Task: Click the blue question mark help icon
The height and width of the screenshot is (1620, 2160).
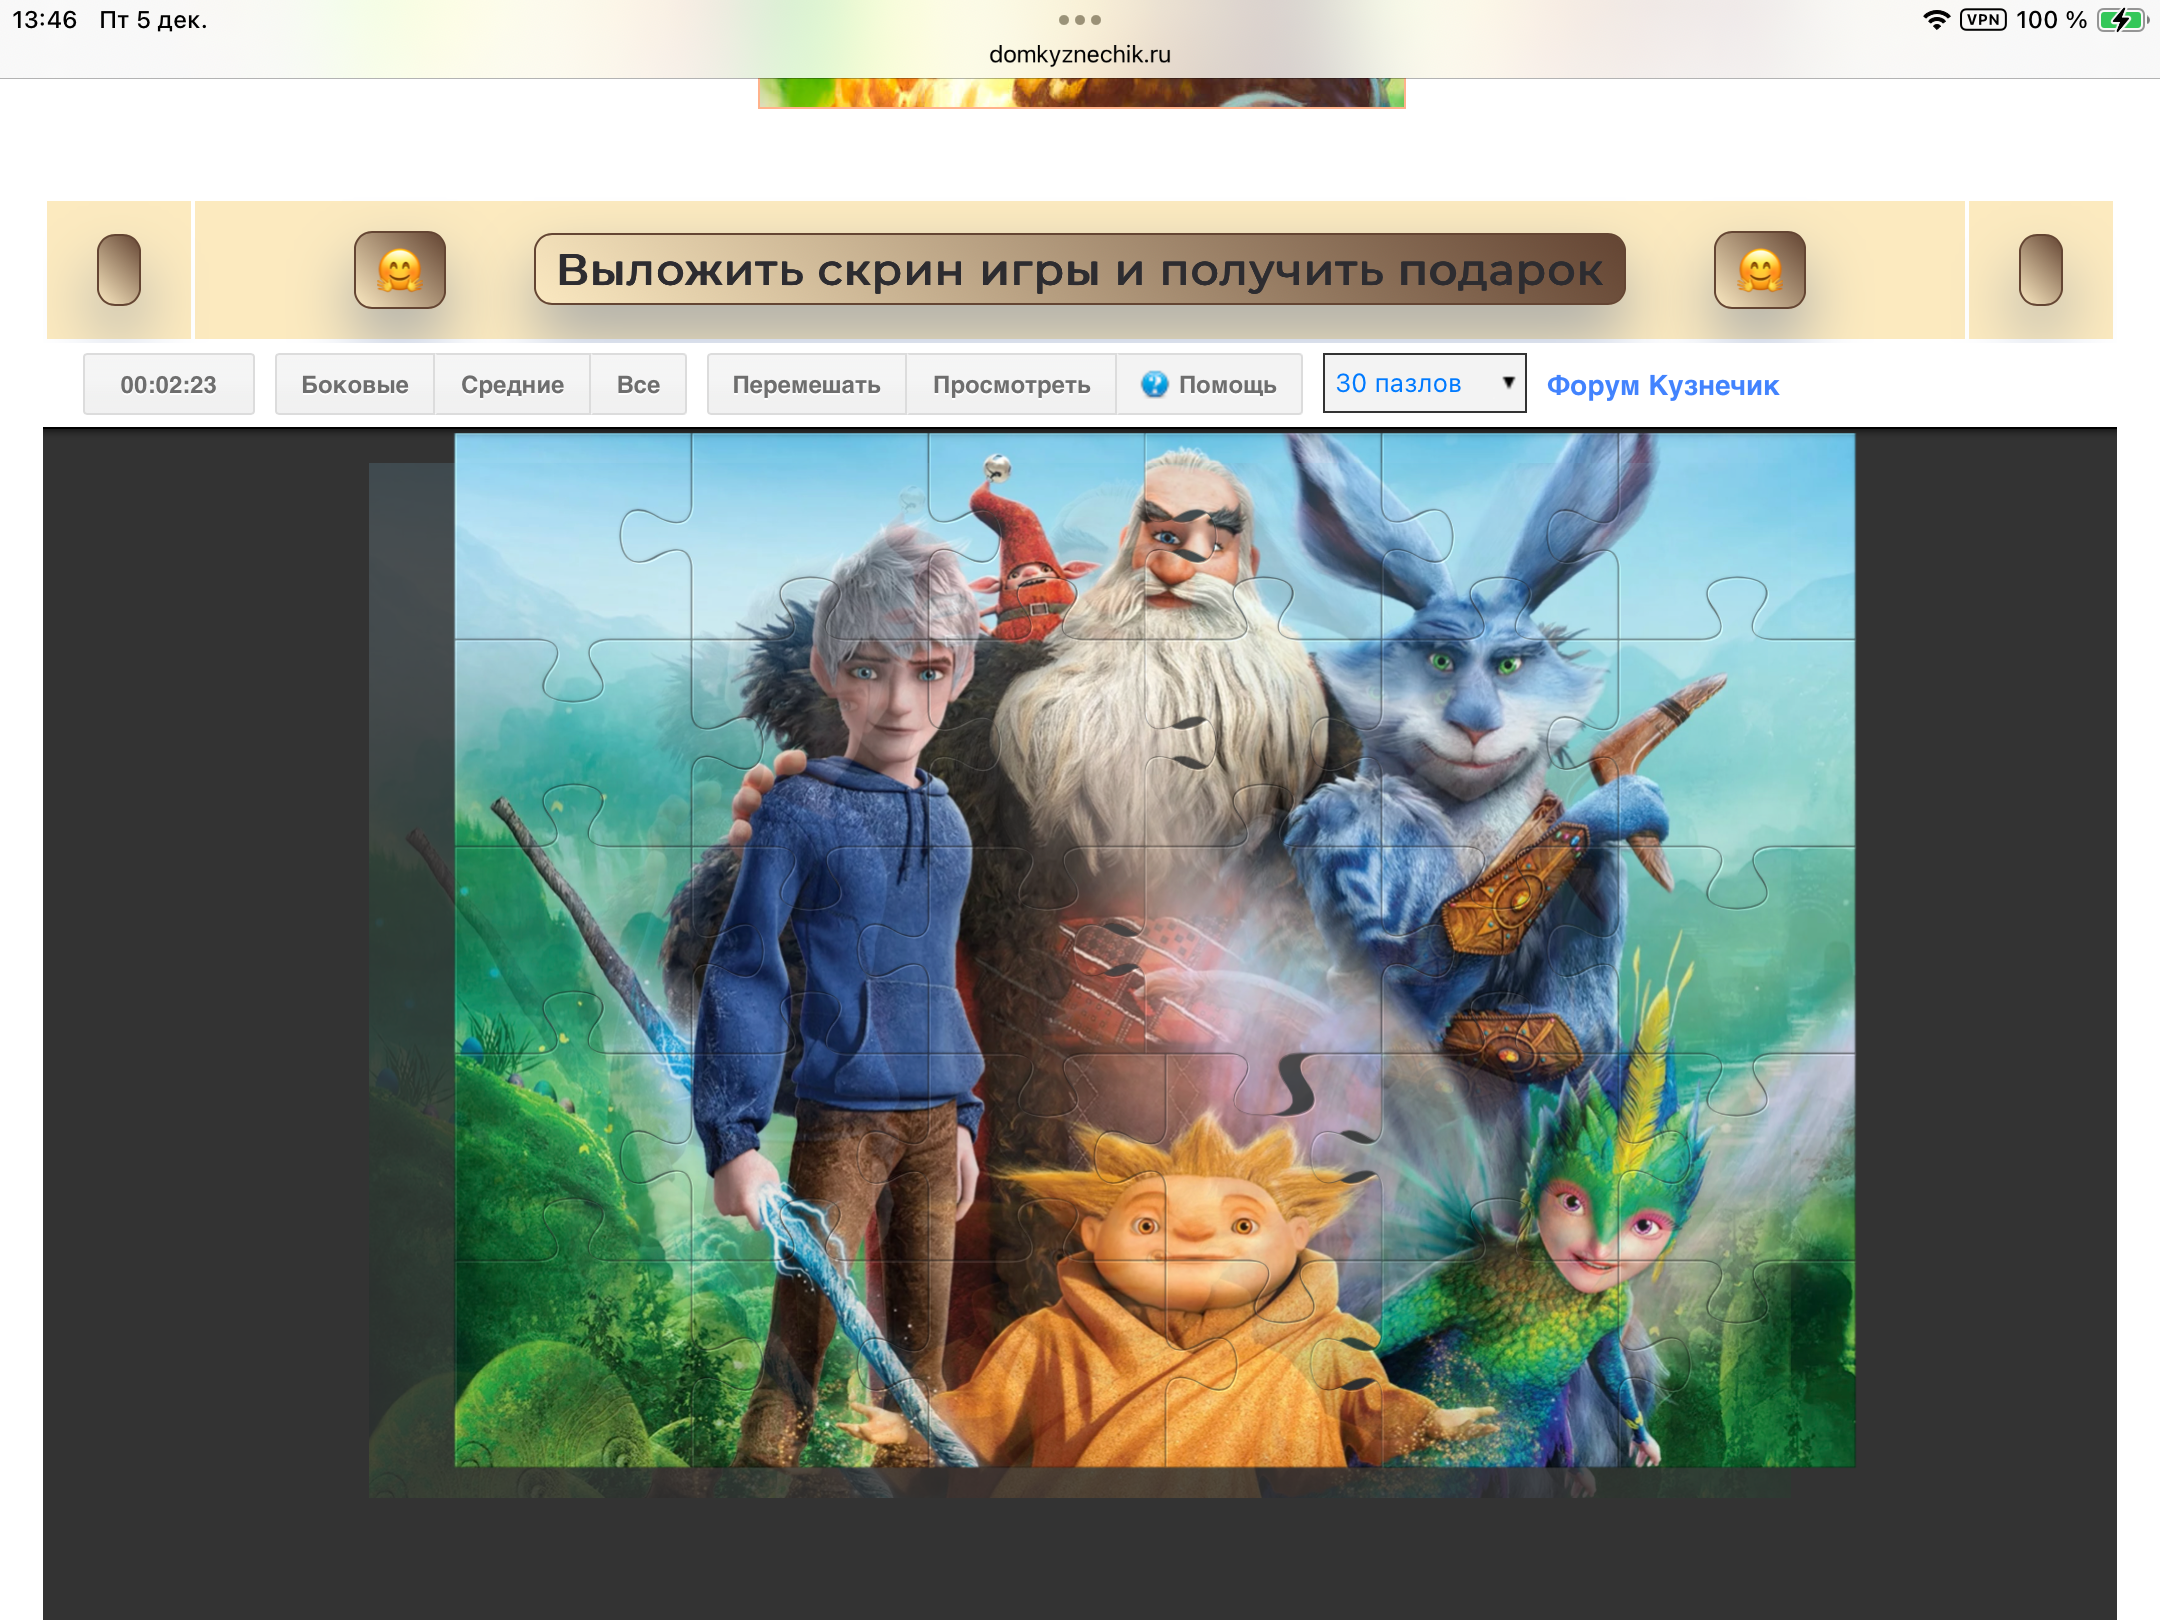Action: [1154, 384]
